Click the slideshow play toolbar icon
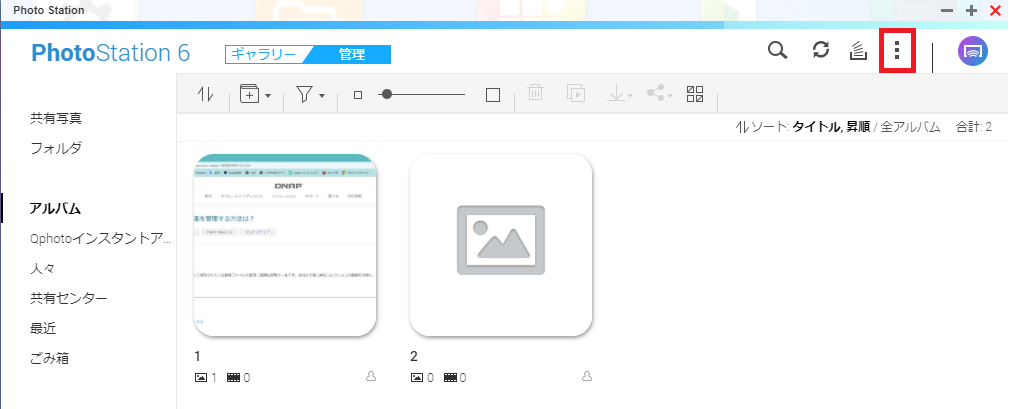Viewport: 1010px width, 409px height. tap(575, 93)
